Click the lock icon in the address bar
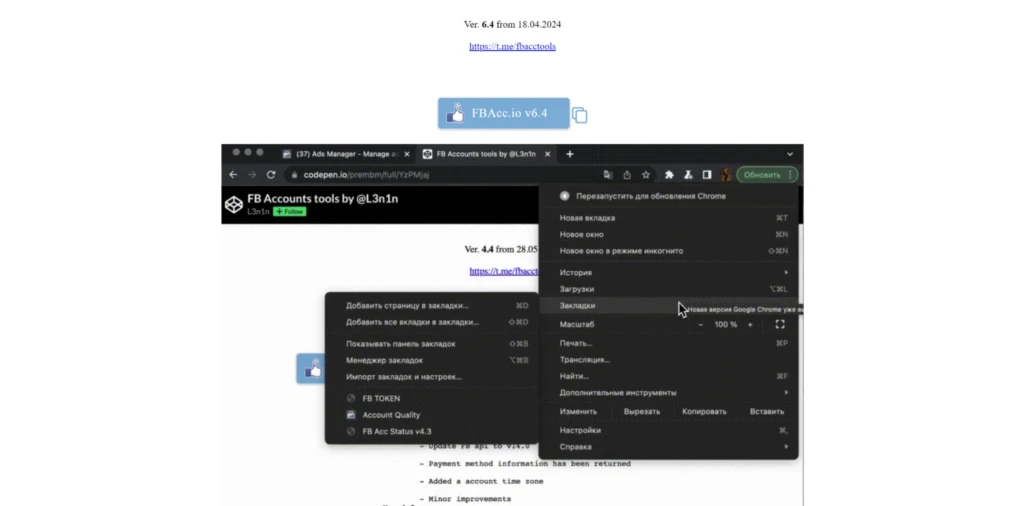Image resolution: width=1024 pixels, height=506 pixels. coord(294,175)
